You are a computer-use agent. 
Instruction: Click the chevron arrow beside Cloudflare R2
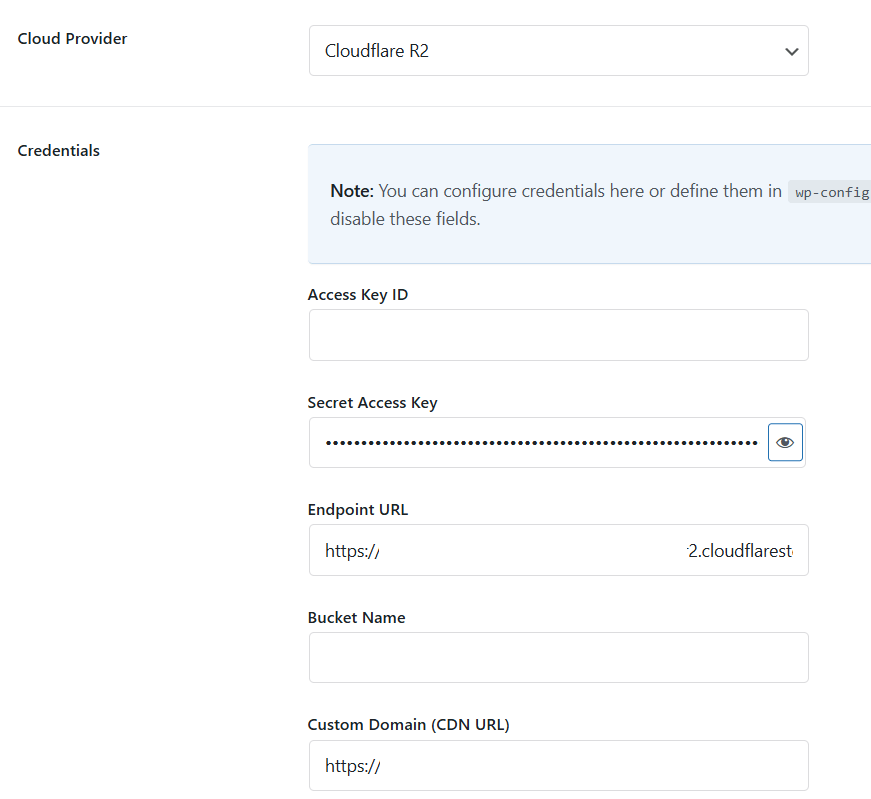(x=791, y=51)
